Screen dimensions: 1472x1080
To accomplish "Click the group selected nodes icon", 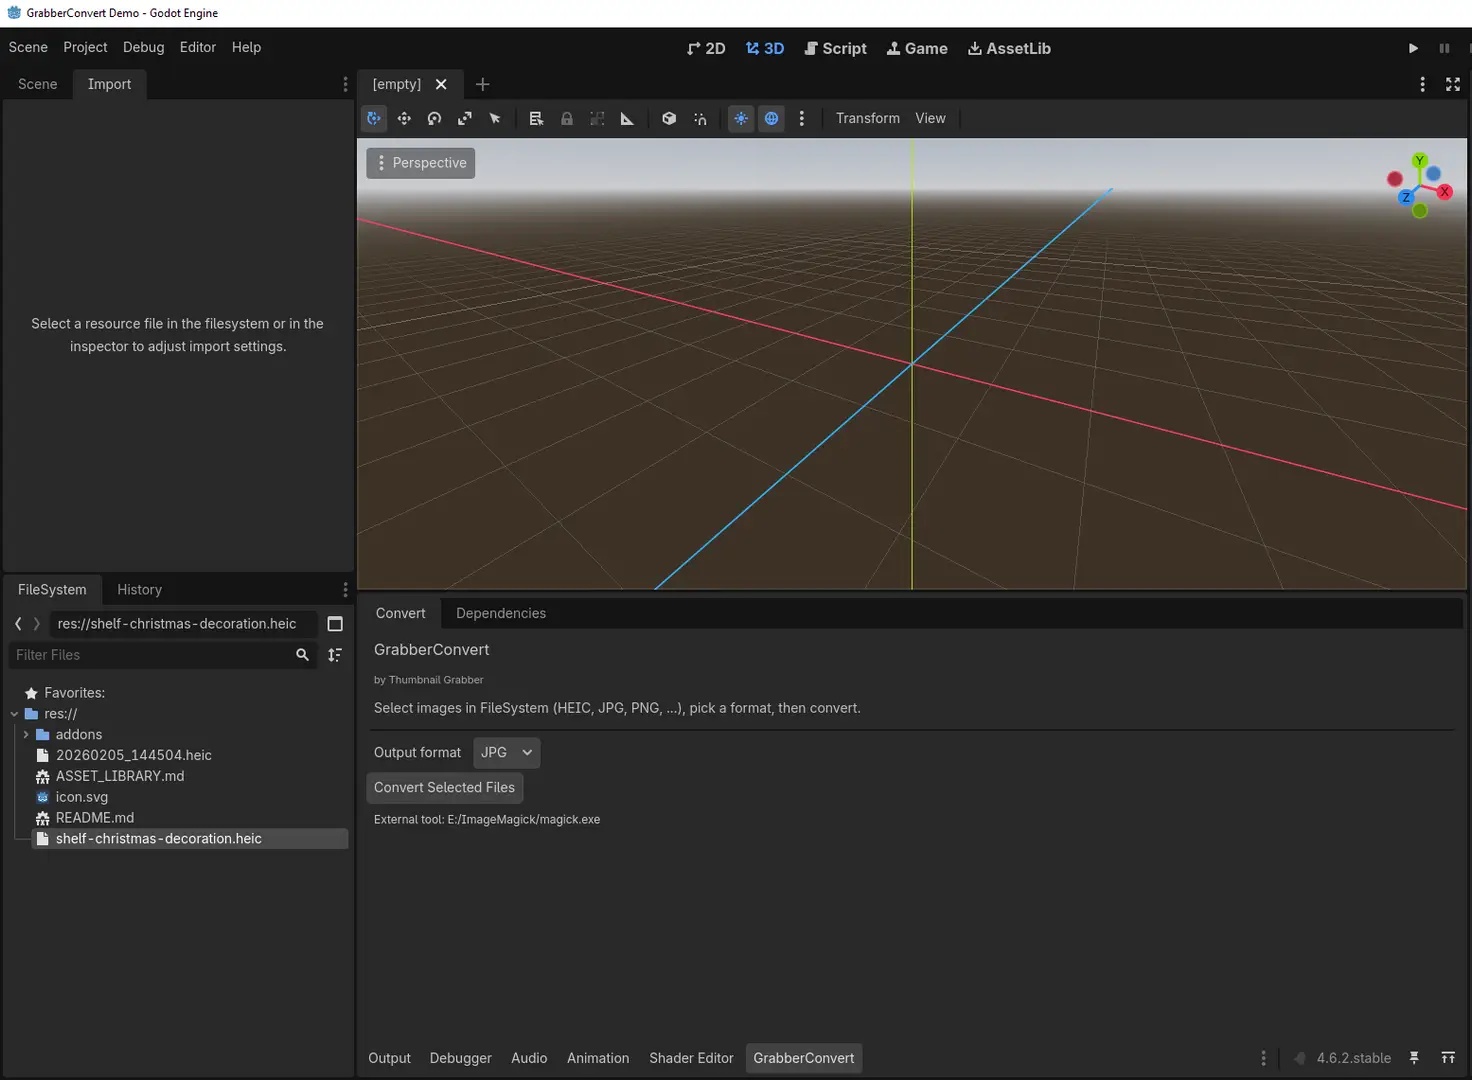I will click(x=597, y=118).
